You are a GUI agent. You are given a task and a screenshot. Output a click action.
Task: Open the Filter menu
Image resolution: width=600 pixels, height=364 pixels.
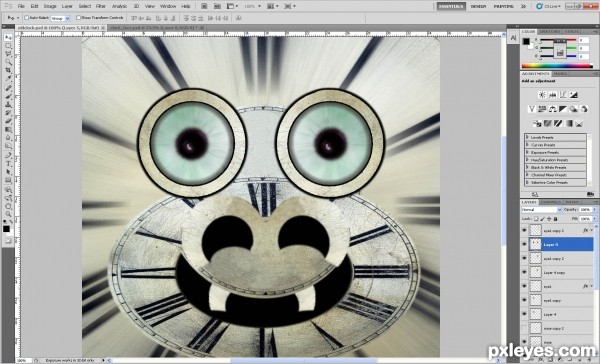tap(101, 6)
